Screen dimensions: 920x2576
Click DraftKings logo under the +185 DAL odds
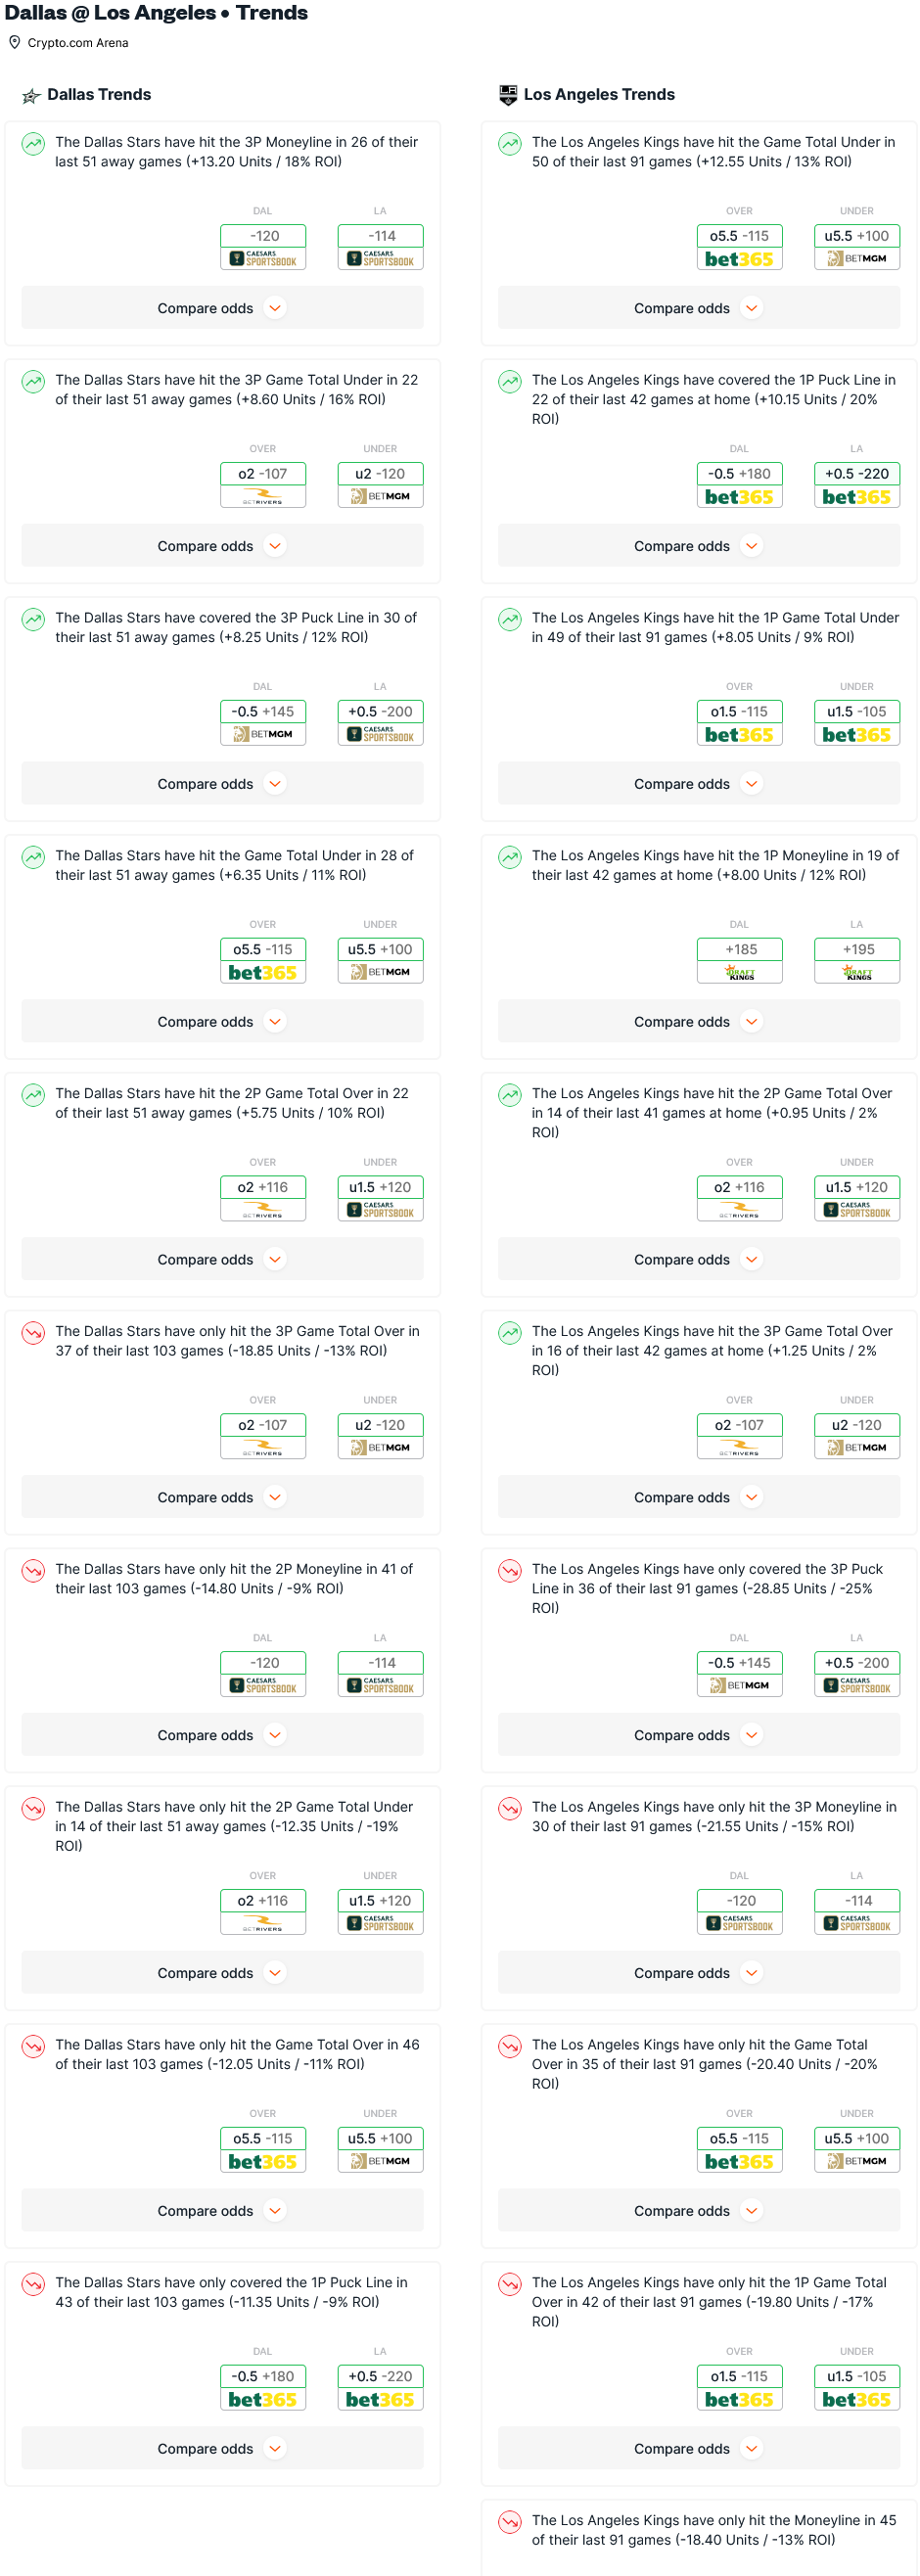tap(740, 973)
